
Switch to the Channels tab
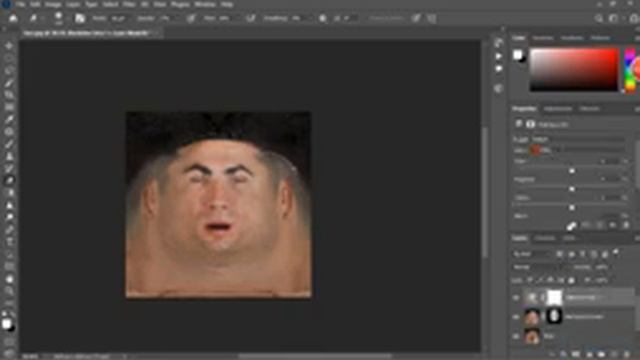(x=545, y=238)
